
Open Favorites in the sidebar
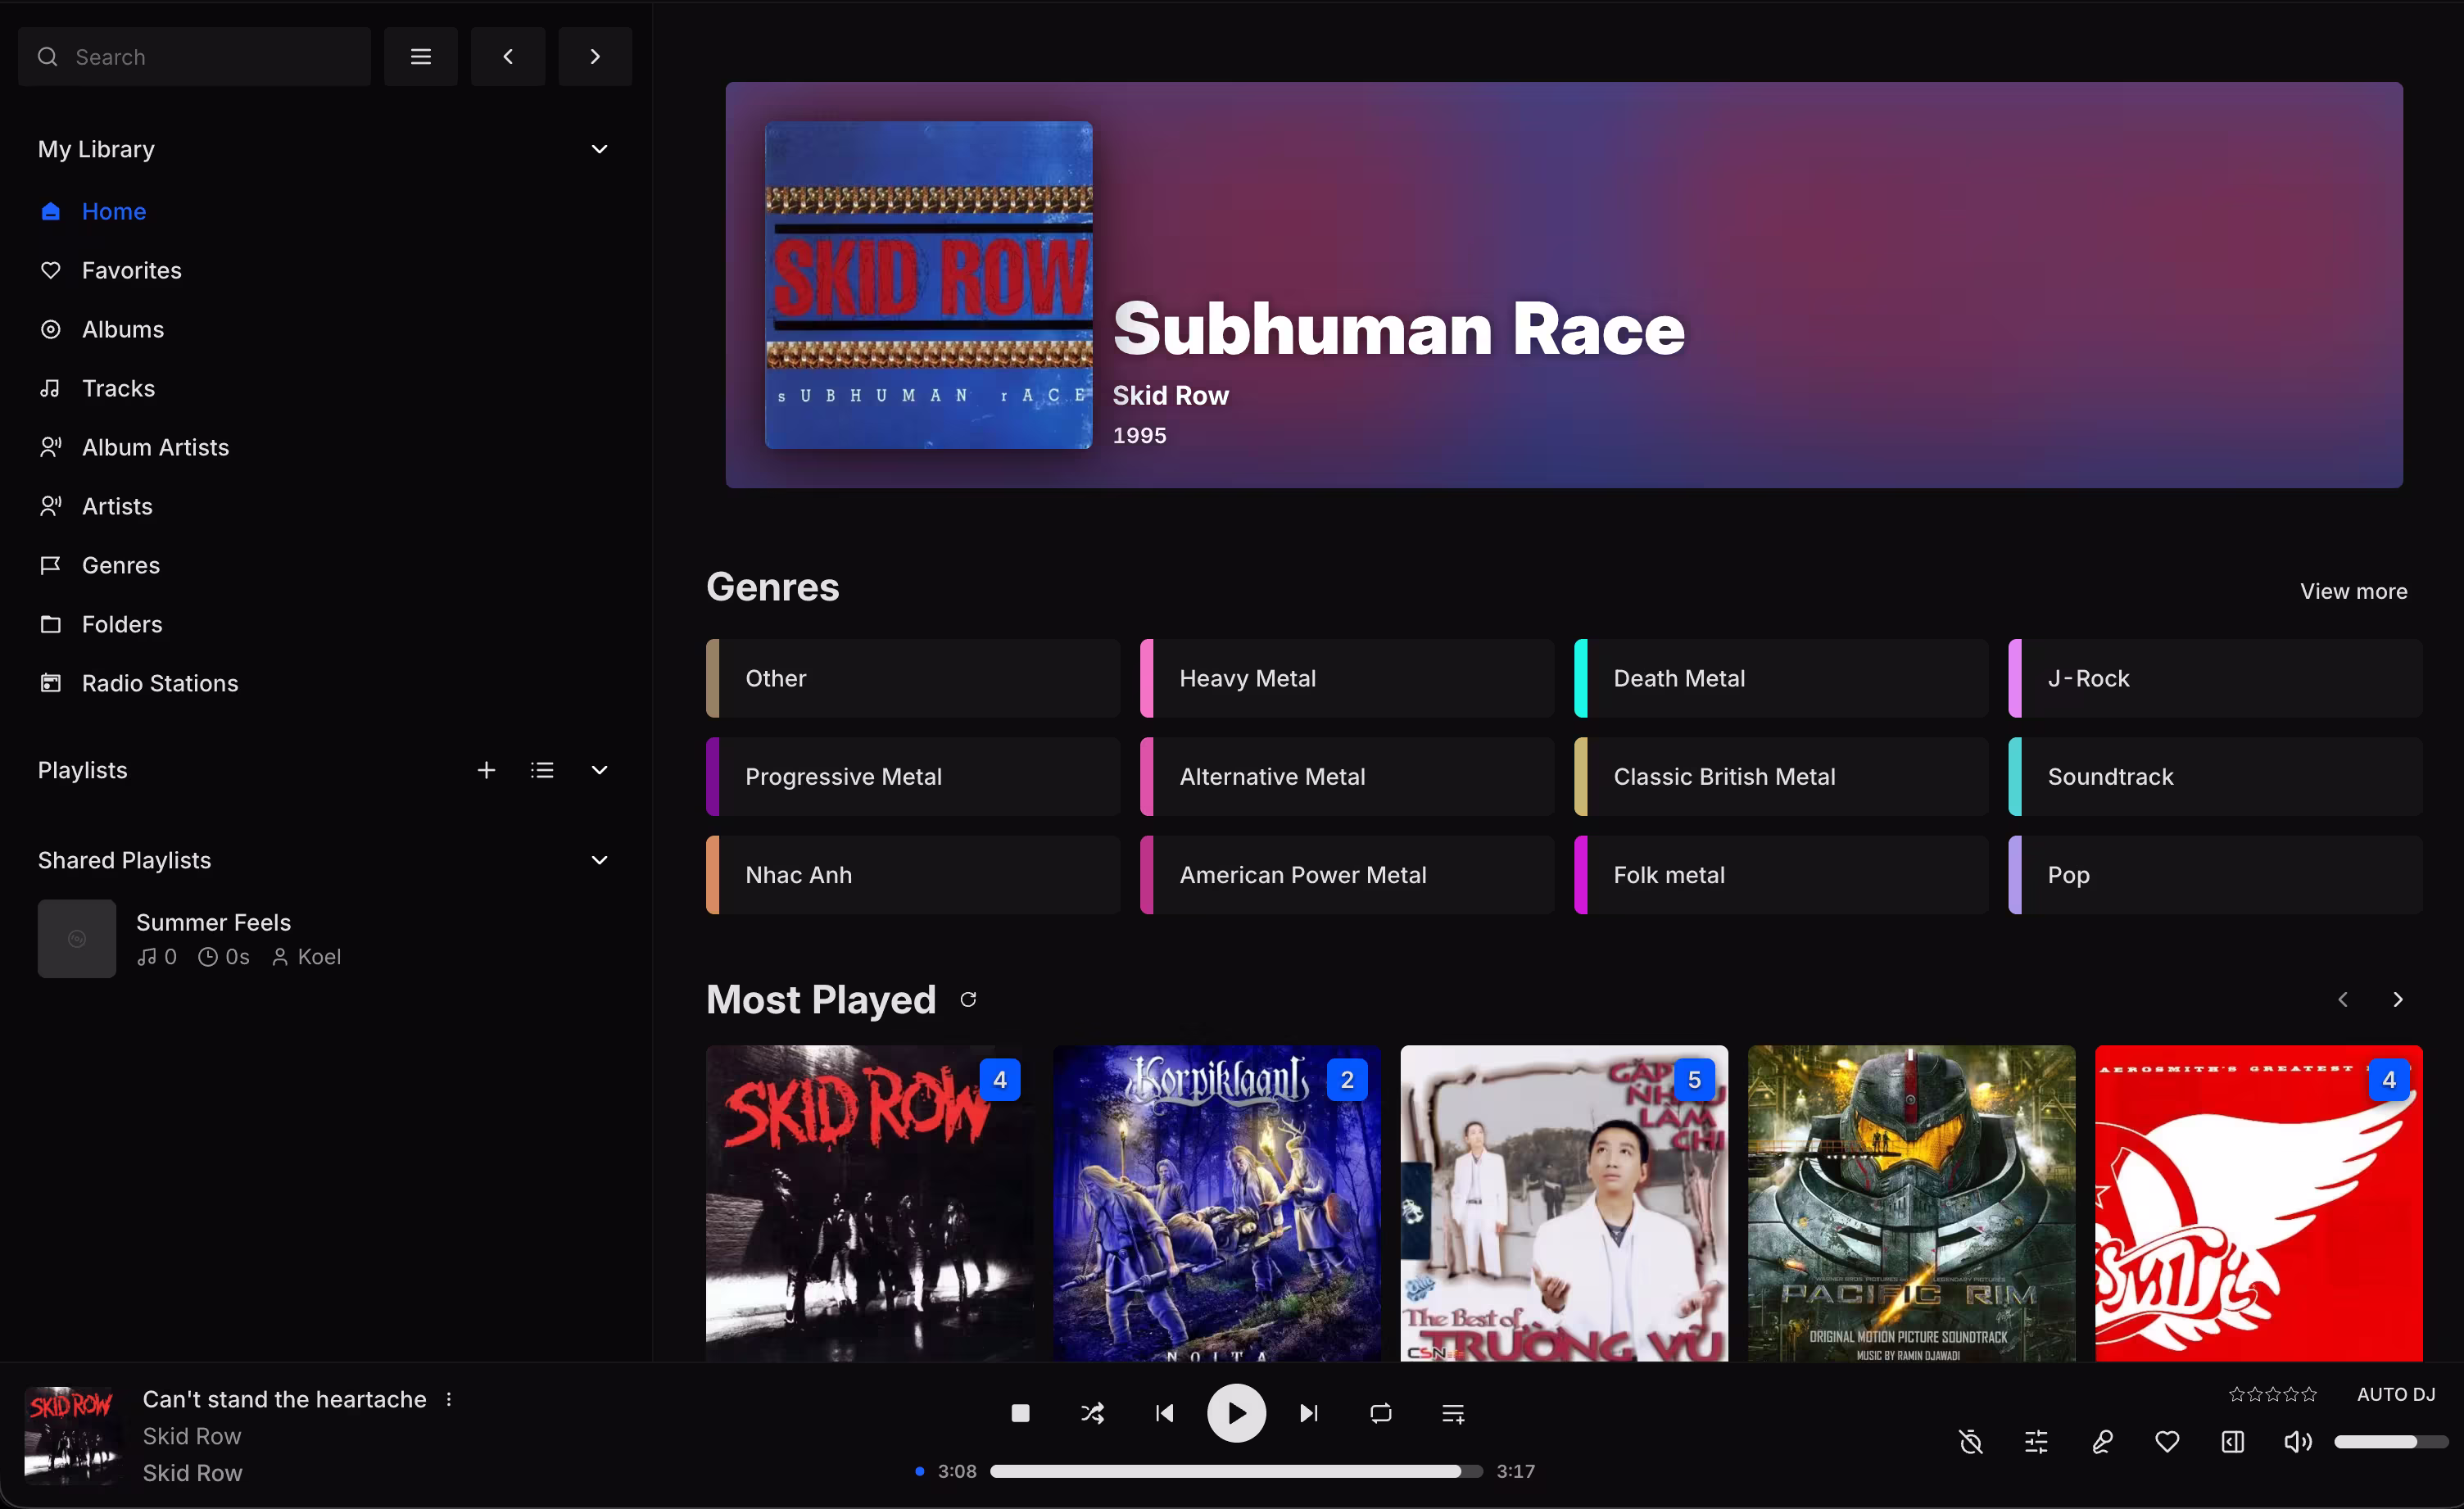(x=131, y=270)
